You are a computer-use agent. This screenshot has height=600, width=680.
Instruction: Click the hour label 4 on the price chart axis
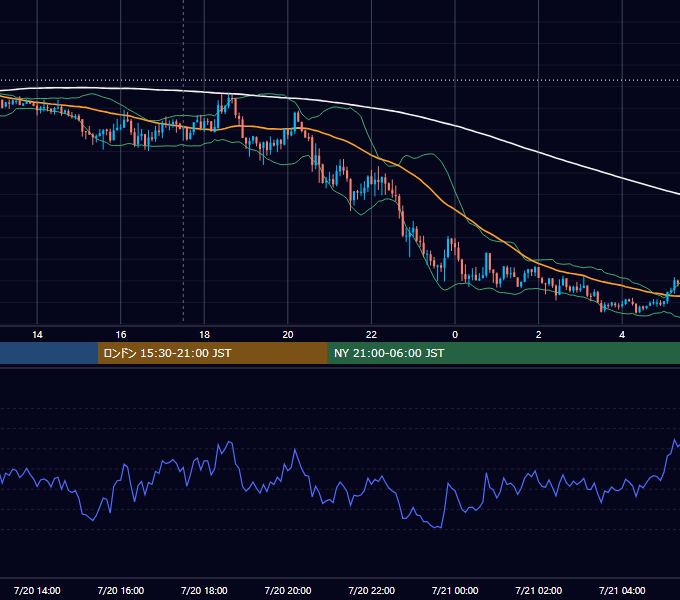tap(622, 335)
